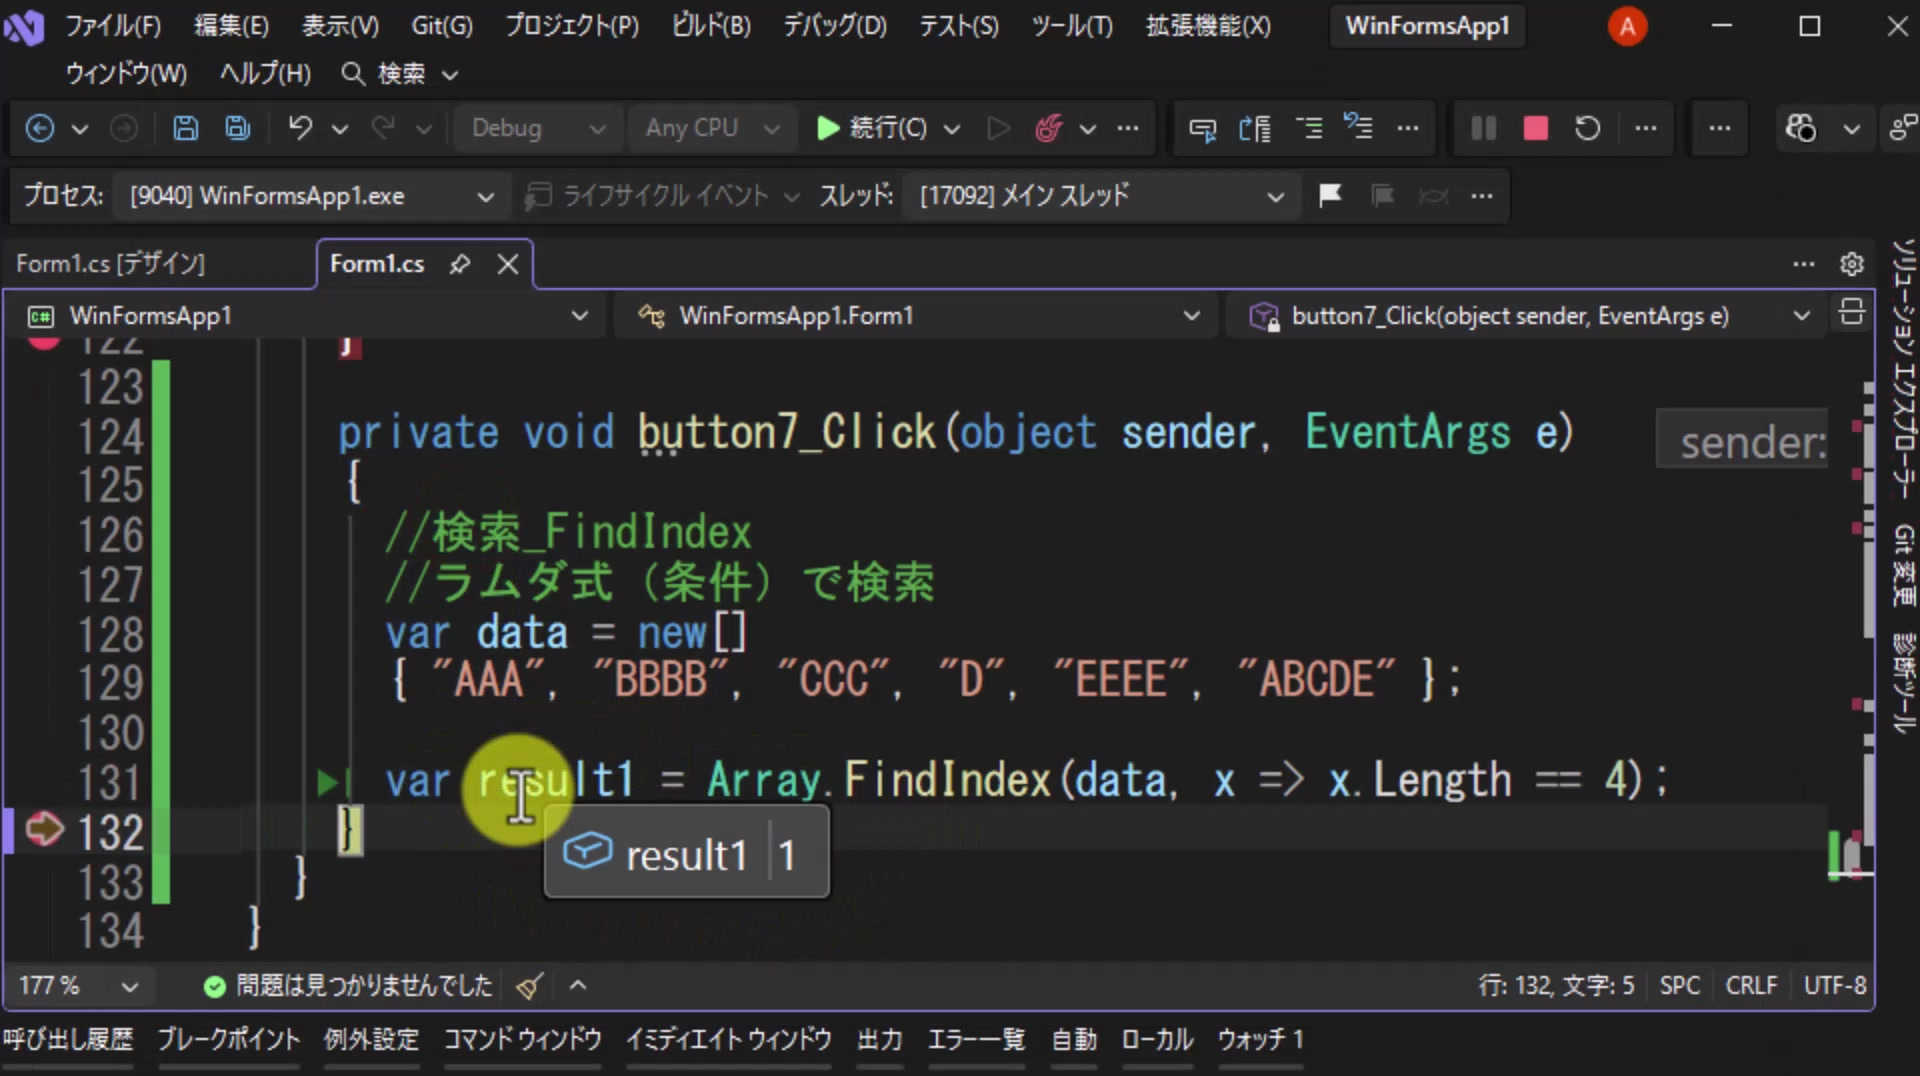Open the Any CPU platform dropdown
Viewport: 1920px width, 1076px height.
(711, 128)
